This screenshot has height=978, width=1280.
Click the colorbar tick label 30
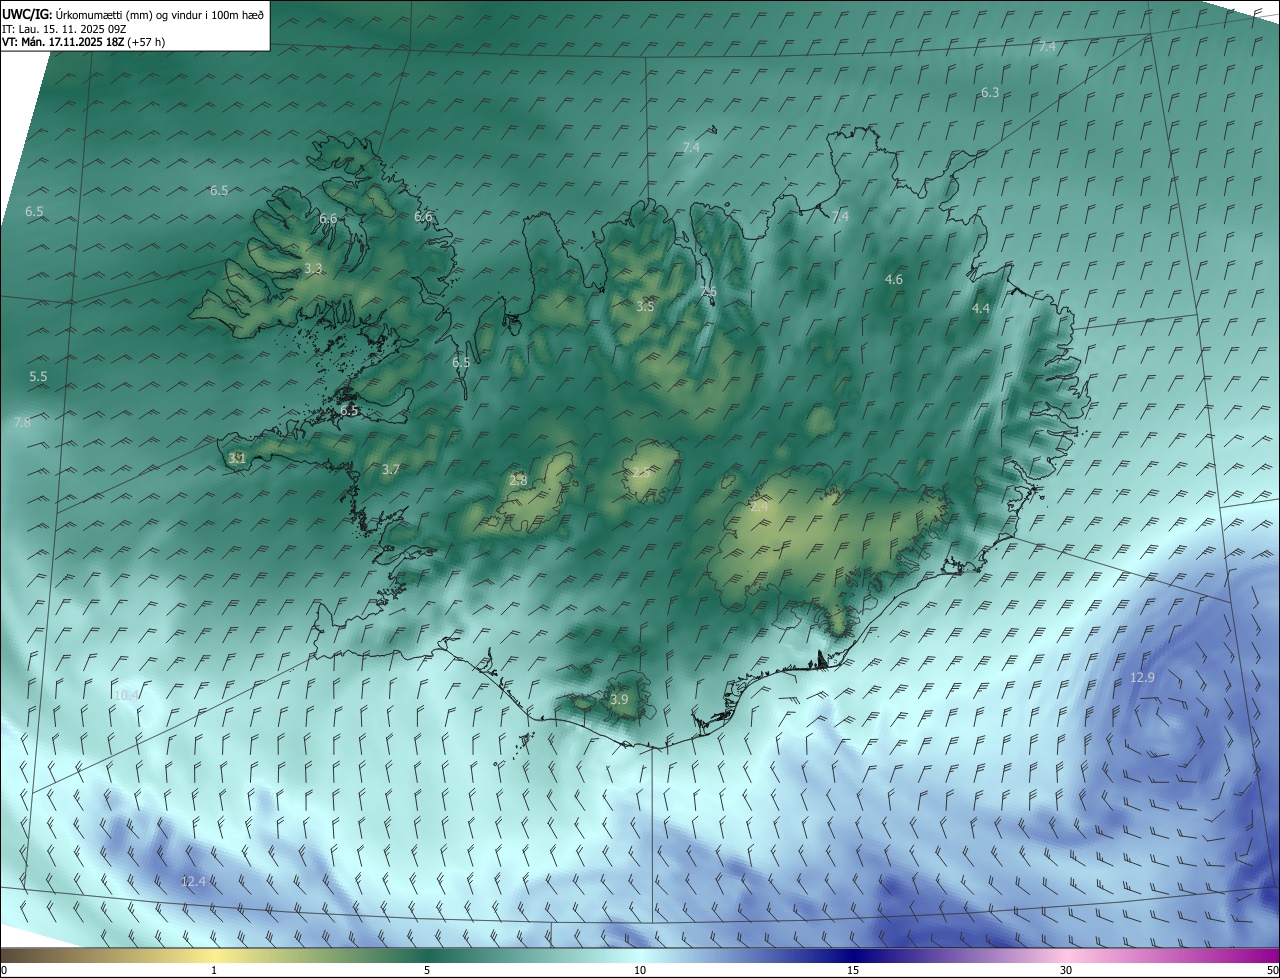pos(1066,970)
